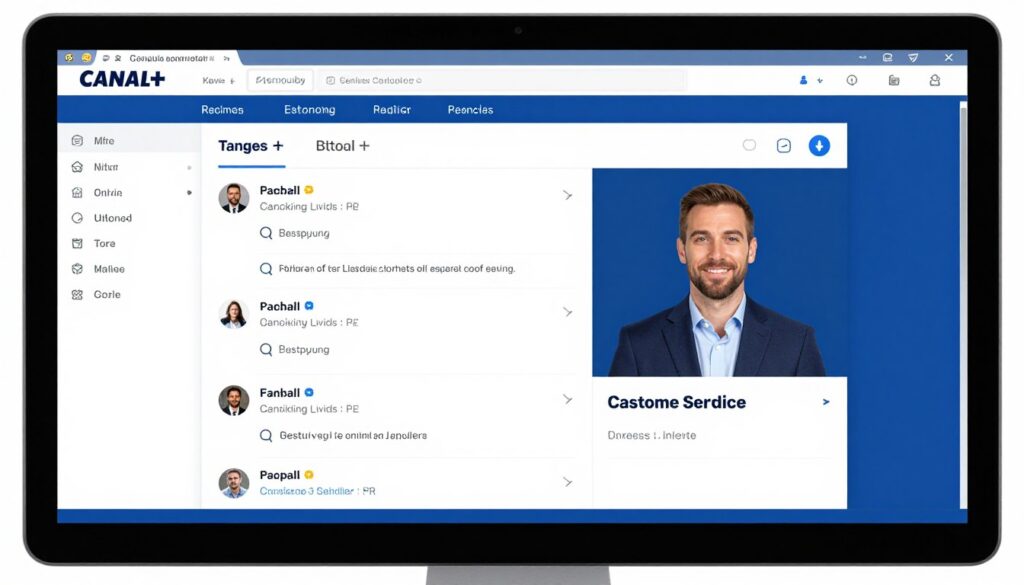Expand the Fanball row chevron

point(568,399)
